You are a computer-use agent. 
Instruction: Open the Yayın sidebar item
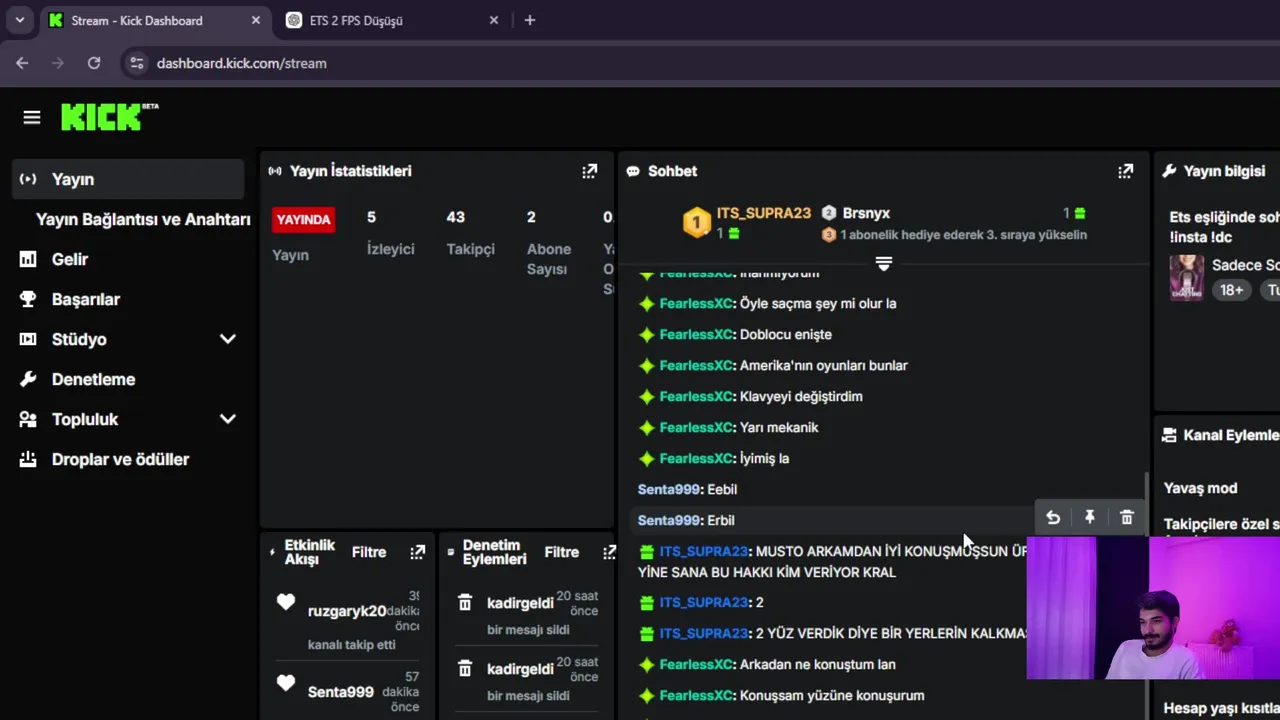click(128, 179)
